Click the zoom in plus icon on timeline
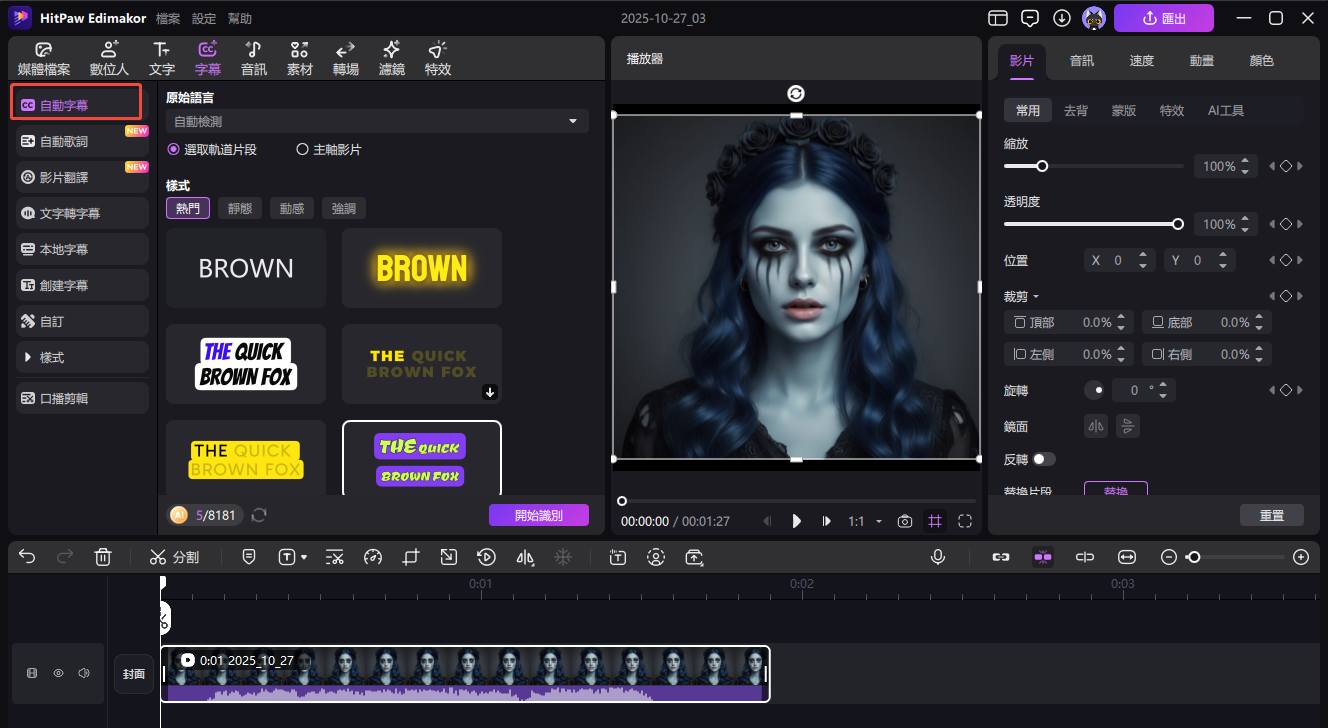 click(1300, 557)
